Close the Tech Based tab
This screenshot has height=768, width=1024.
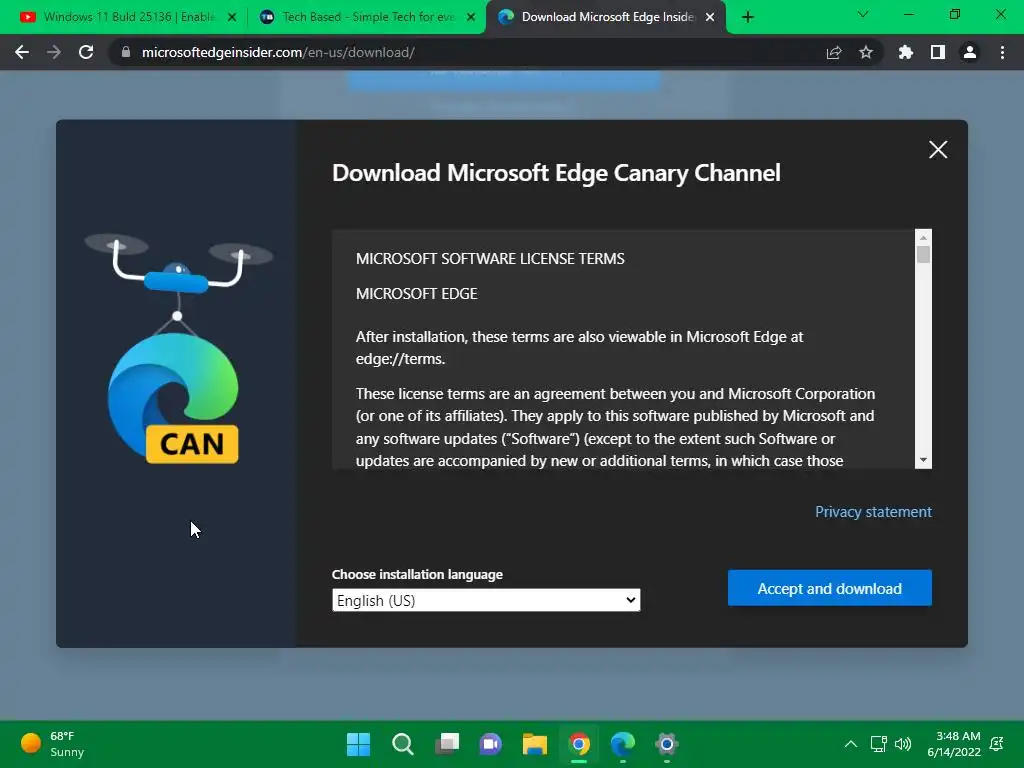pos(471,17)
